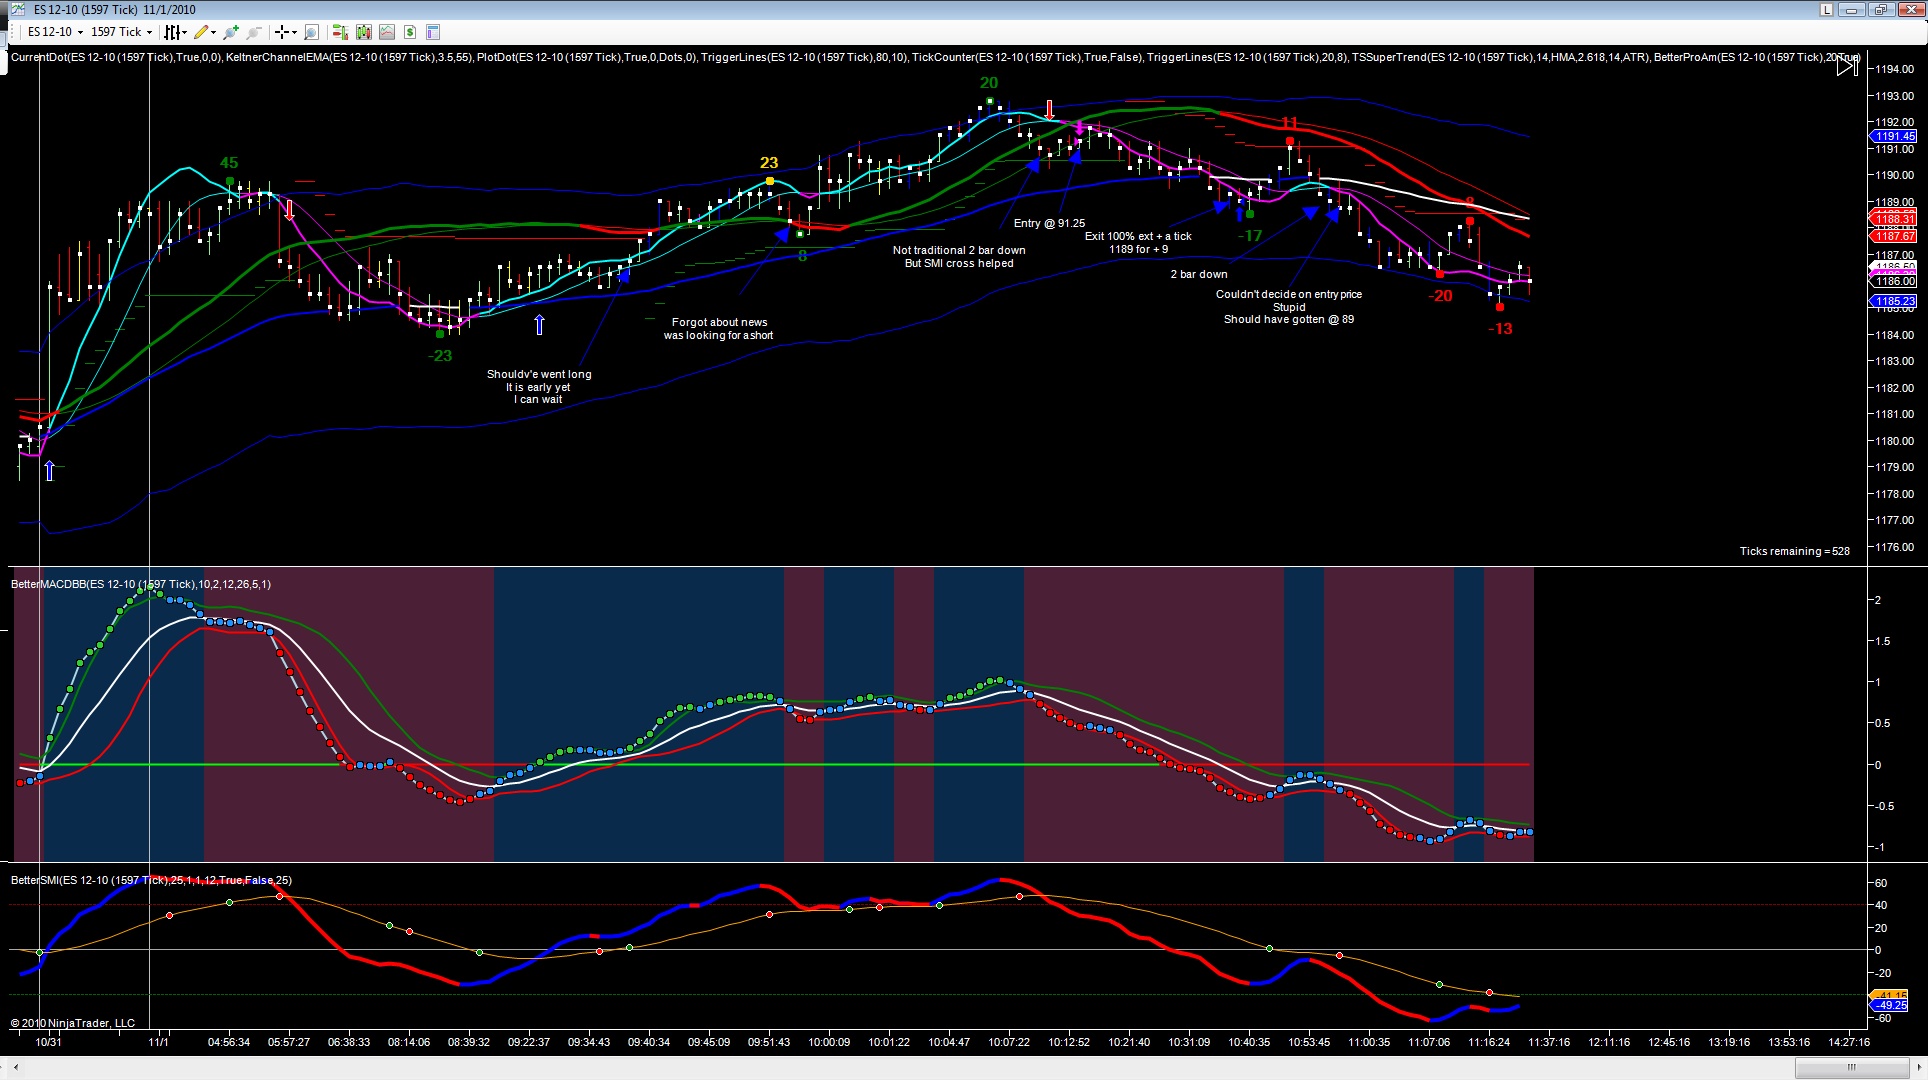The width and height of the screenshot is (1928, 1080).
Task: Open the chart properties window icon
Action: 433,32
